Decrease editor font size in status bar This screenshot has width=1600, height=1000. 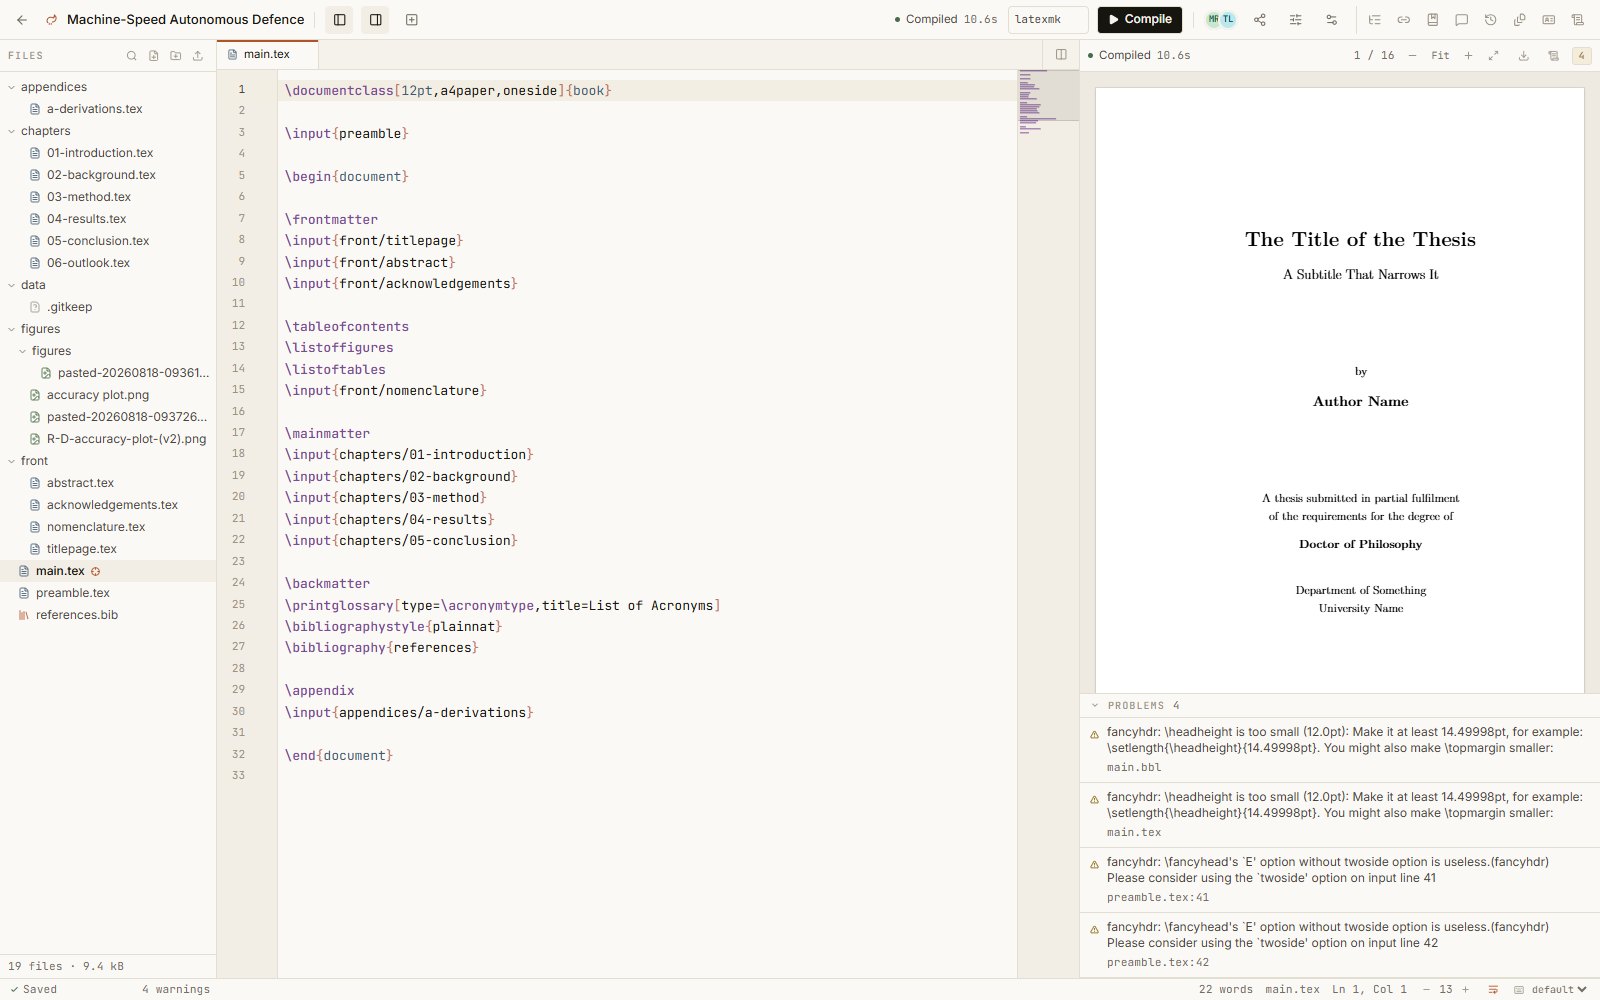coord(1426,989)
